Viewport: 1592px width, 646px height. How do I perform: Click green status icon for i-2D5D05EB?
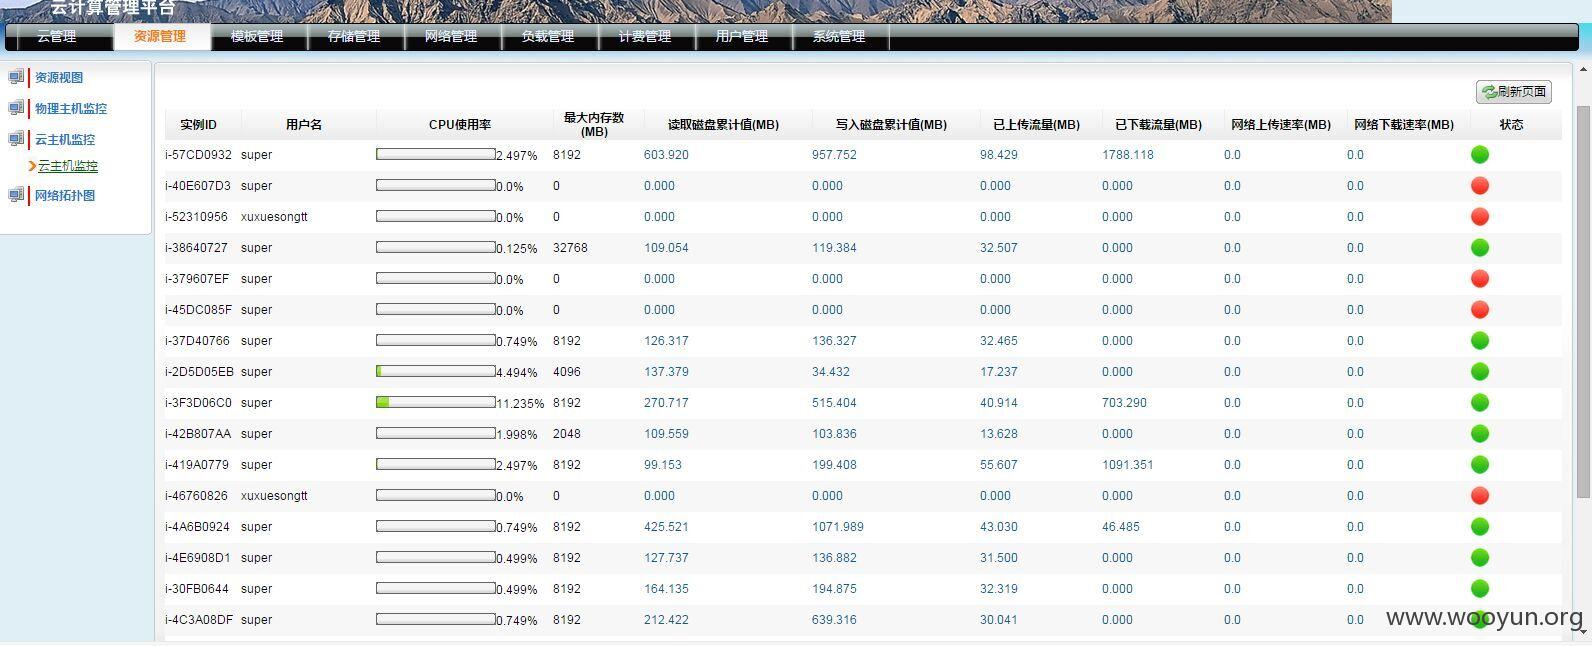click(1480, 372)
